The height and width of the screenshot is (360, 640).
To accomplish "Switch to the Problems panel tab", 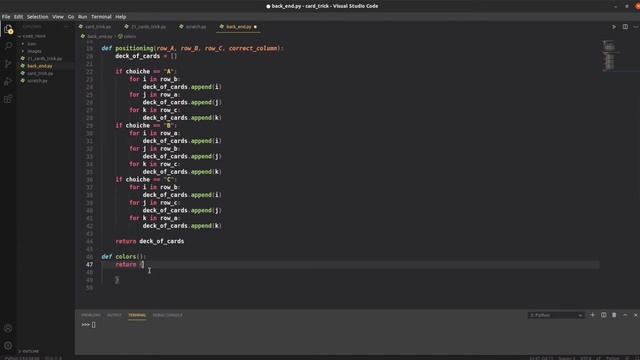I will coord(91,315).
